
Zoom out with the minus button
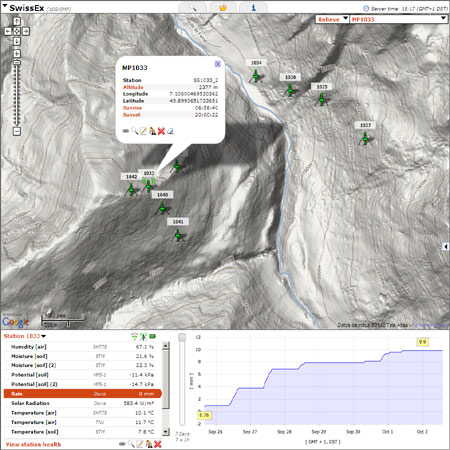pos(17,131)
